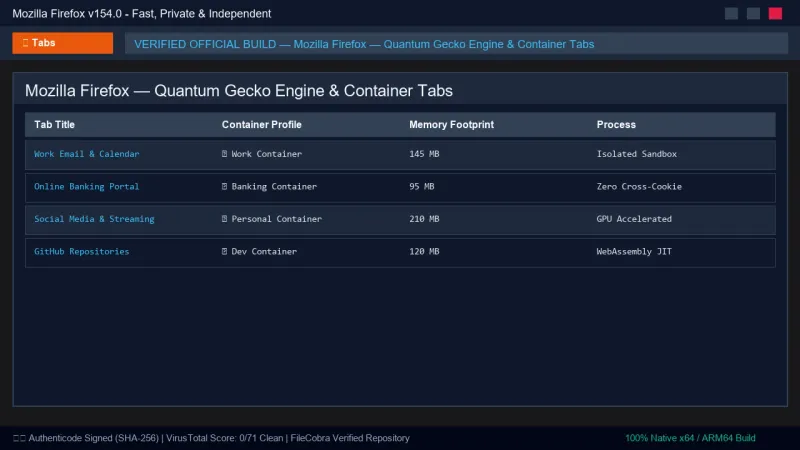Image resolution: width=800 pixels, height=450 pixels.
Task: Open the Online Banking Portal link
Action: 87,187
